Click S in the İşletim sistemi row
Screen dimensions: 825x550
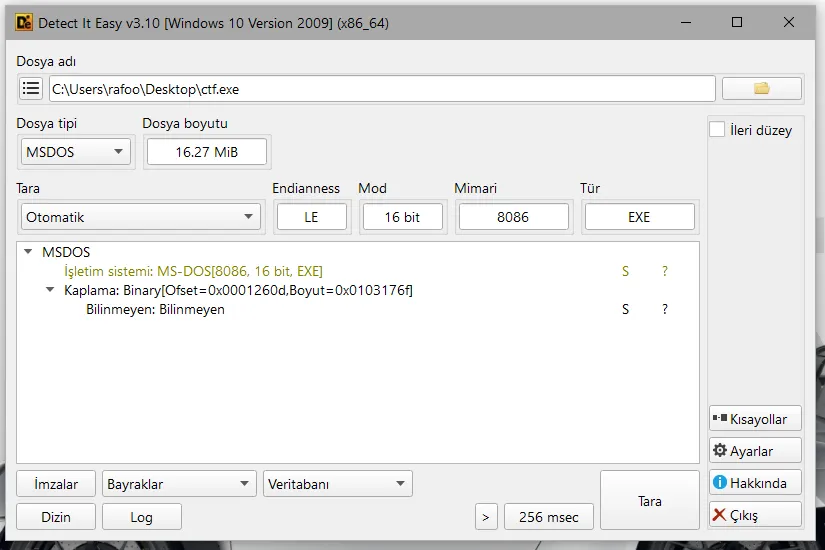pos(625,271)
